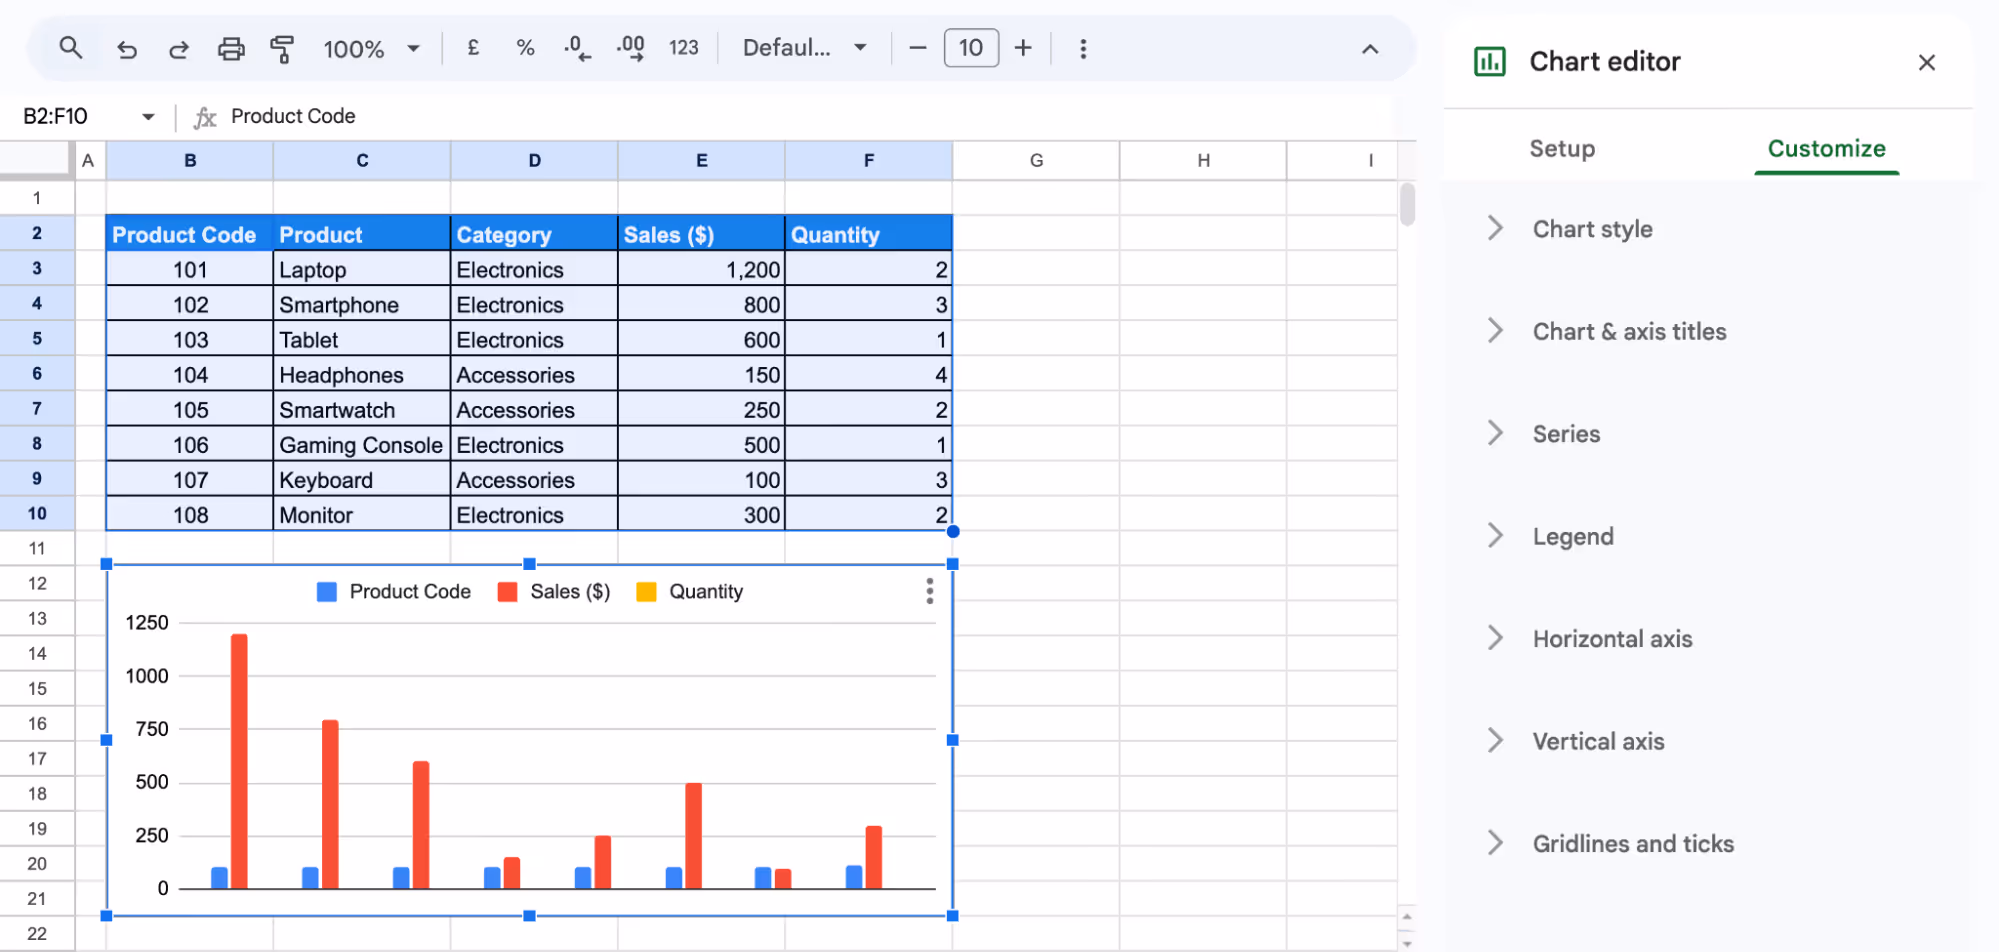The height and width of the screenshot is (952, 1999).
Task: Undo the last action
Action: pos(127,47)
